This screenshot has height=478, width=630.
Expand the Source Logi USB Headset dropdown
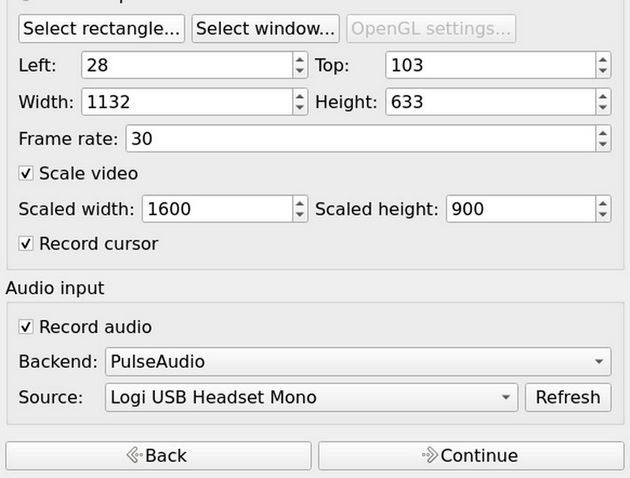(311, 397)
